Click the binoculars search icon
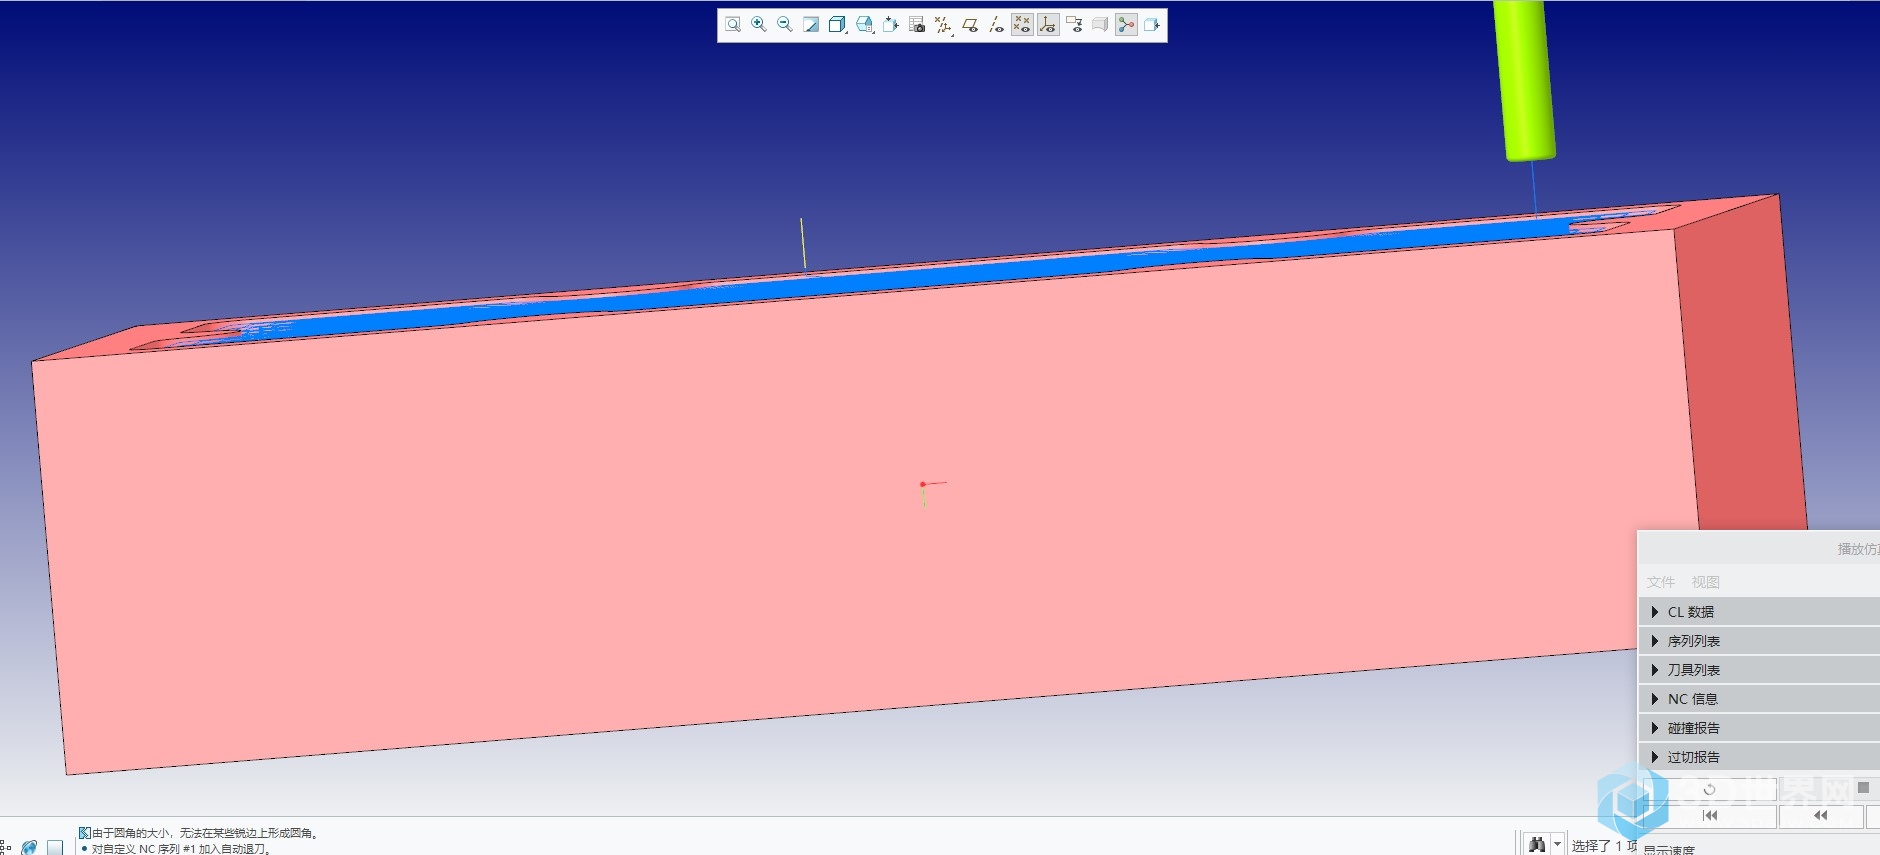Viewport: 1880px width, 855px height. pyautogui.click(x=1537, y=845)
